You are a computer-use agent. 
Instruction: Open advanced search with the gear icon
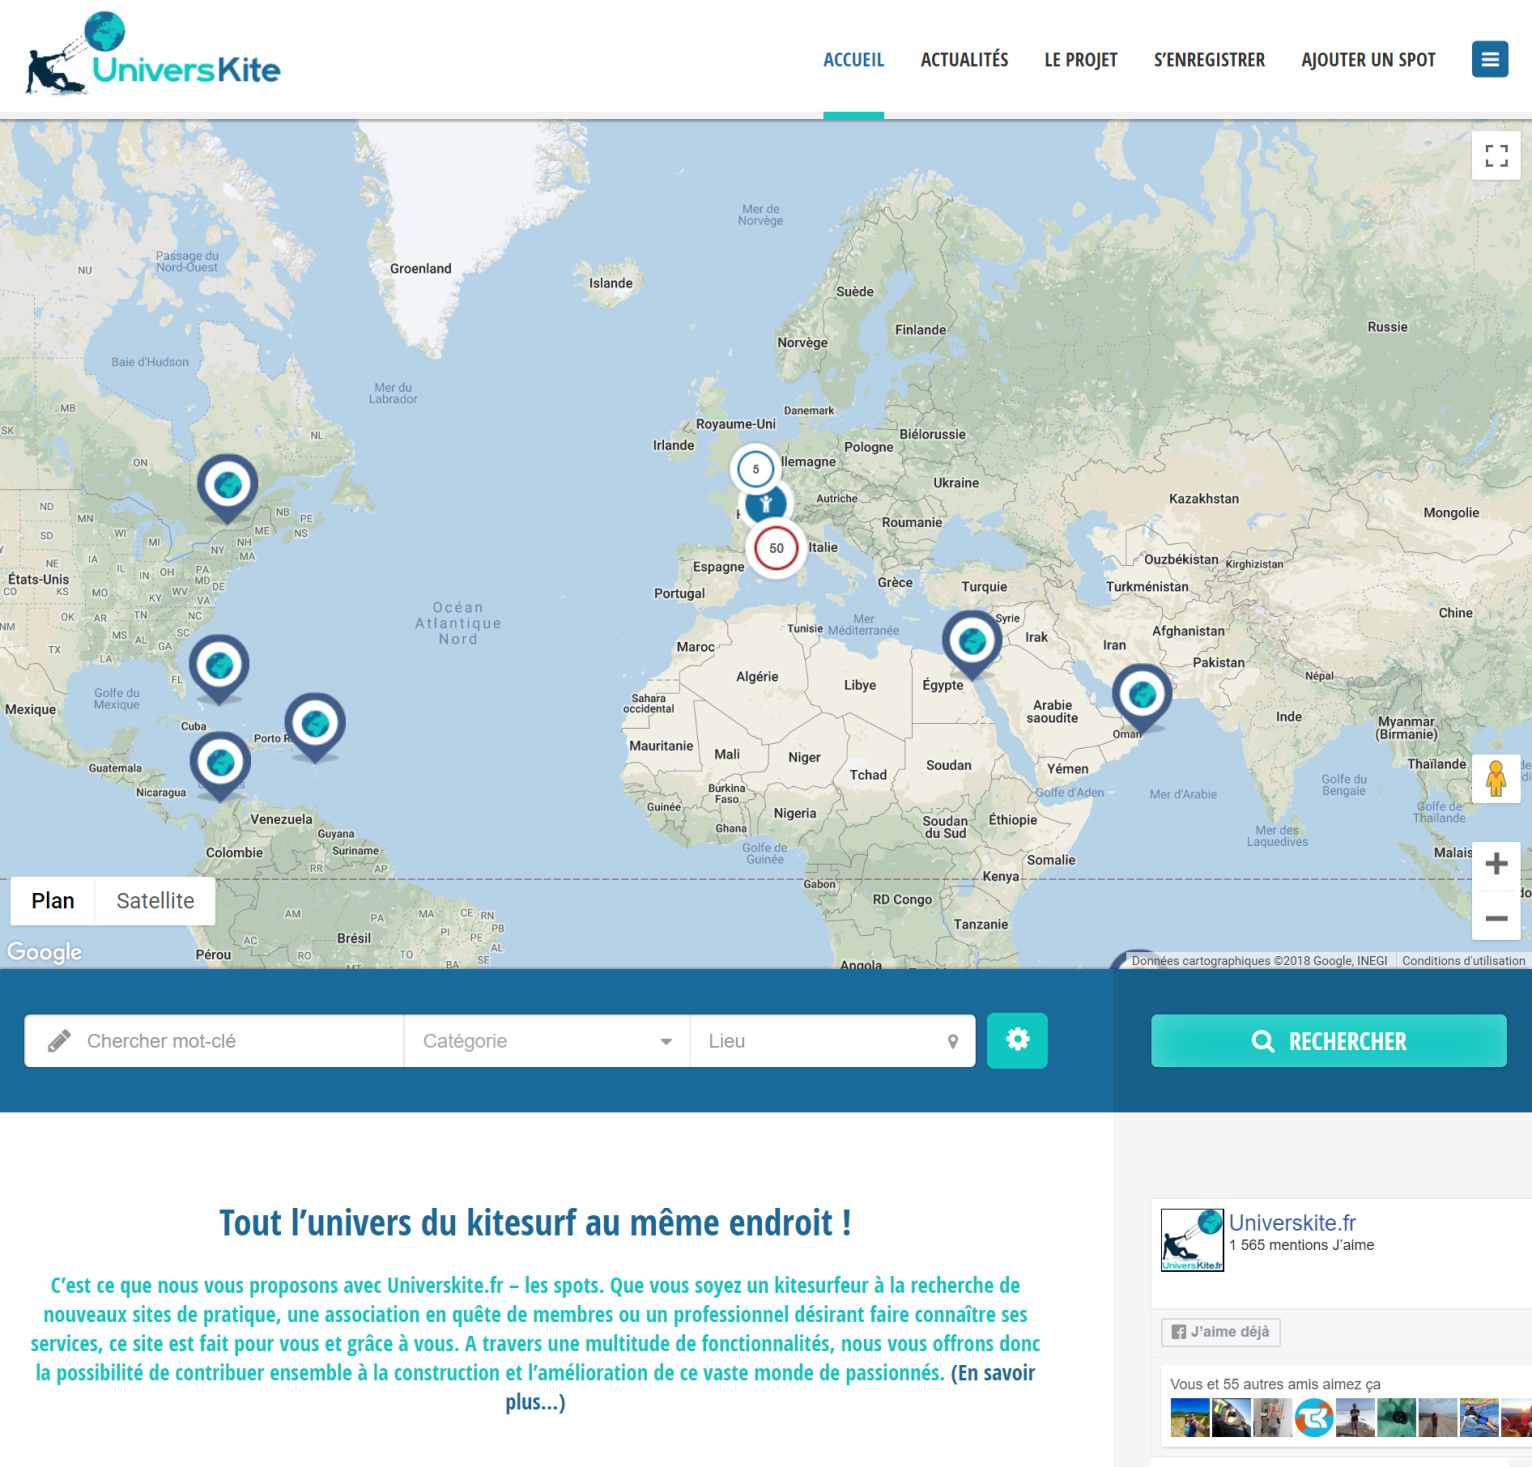coord(1017,1040)
